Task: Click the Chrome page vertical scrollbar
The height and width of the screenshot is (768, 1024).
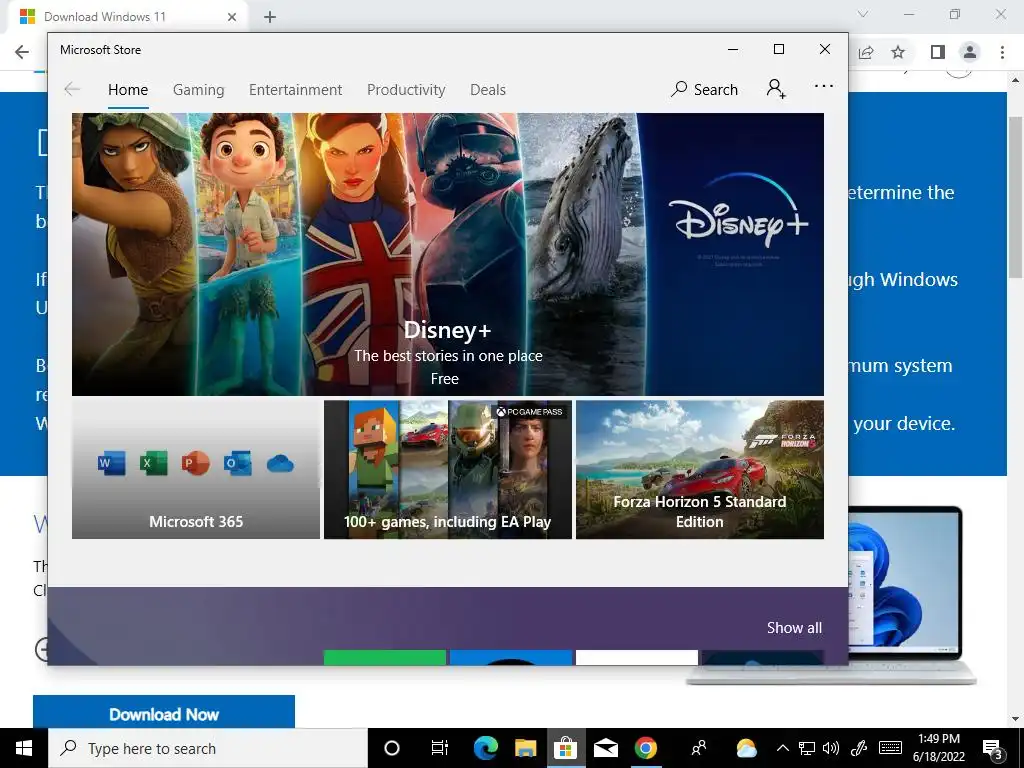Action: (1016, 197)
